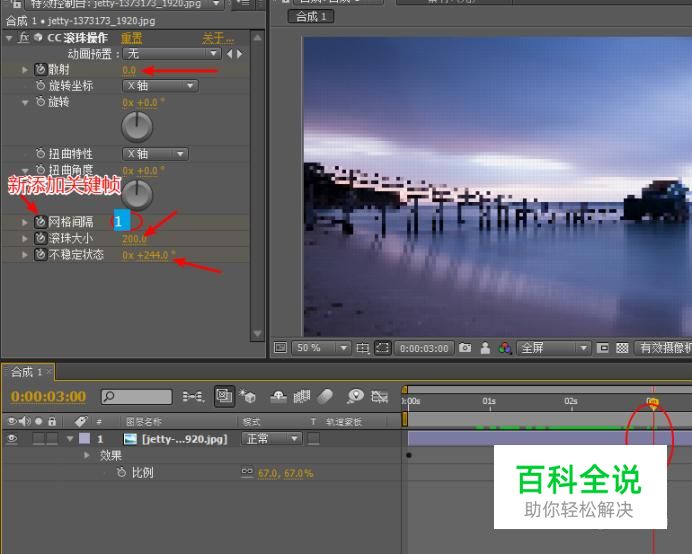Collapse the CC 滚珠操作 effect

(9, 38)
